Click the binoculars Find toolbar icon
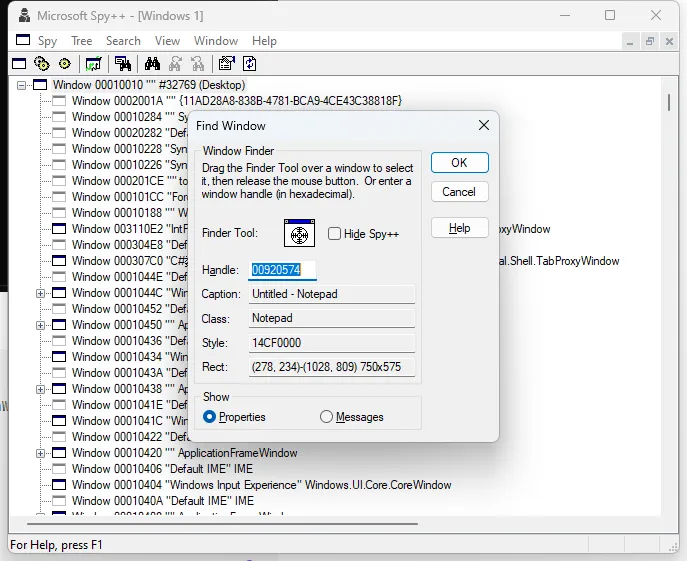The image size is (687, 561). (x=152, y=64)
